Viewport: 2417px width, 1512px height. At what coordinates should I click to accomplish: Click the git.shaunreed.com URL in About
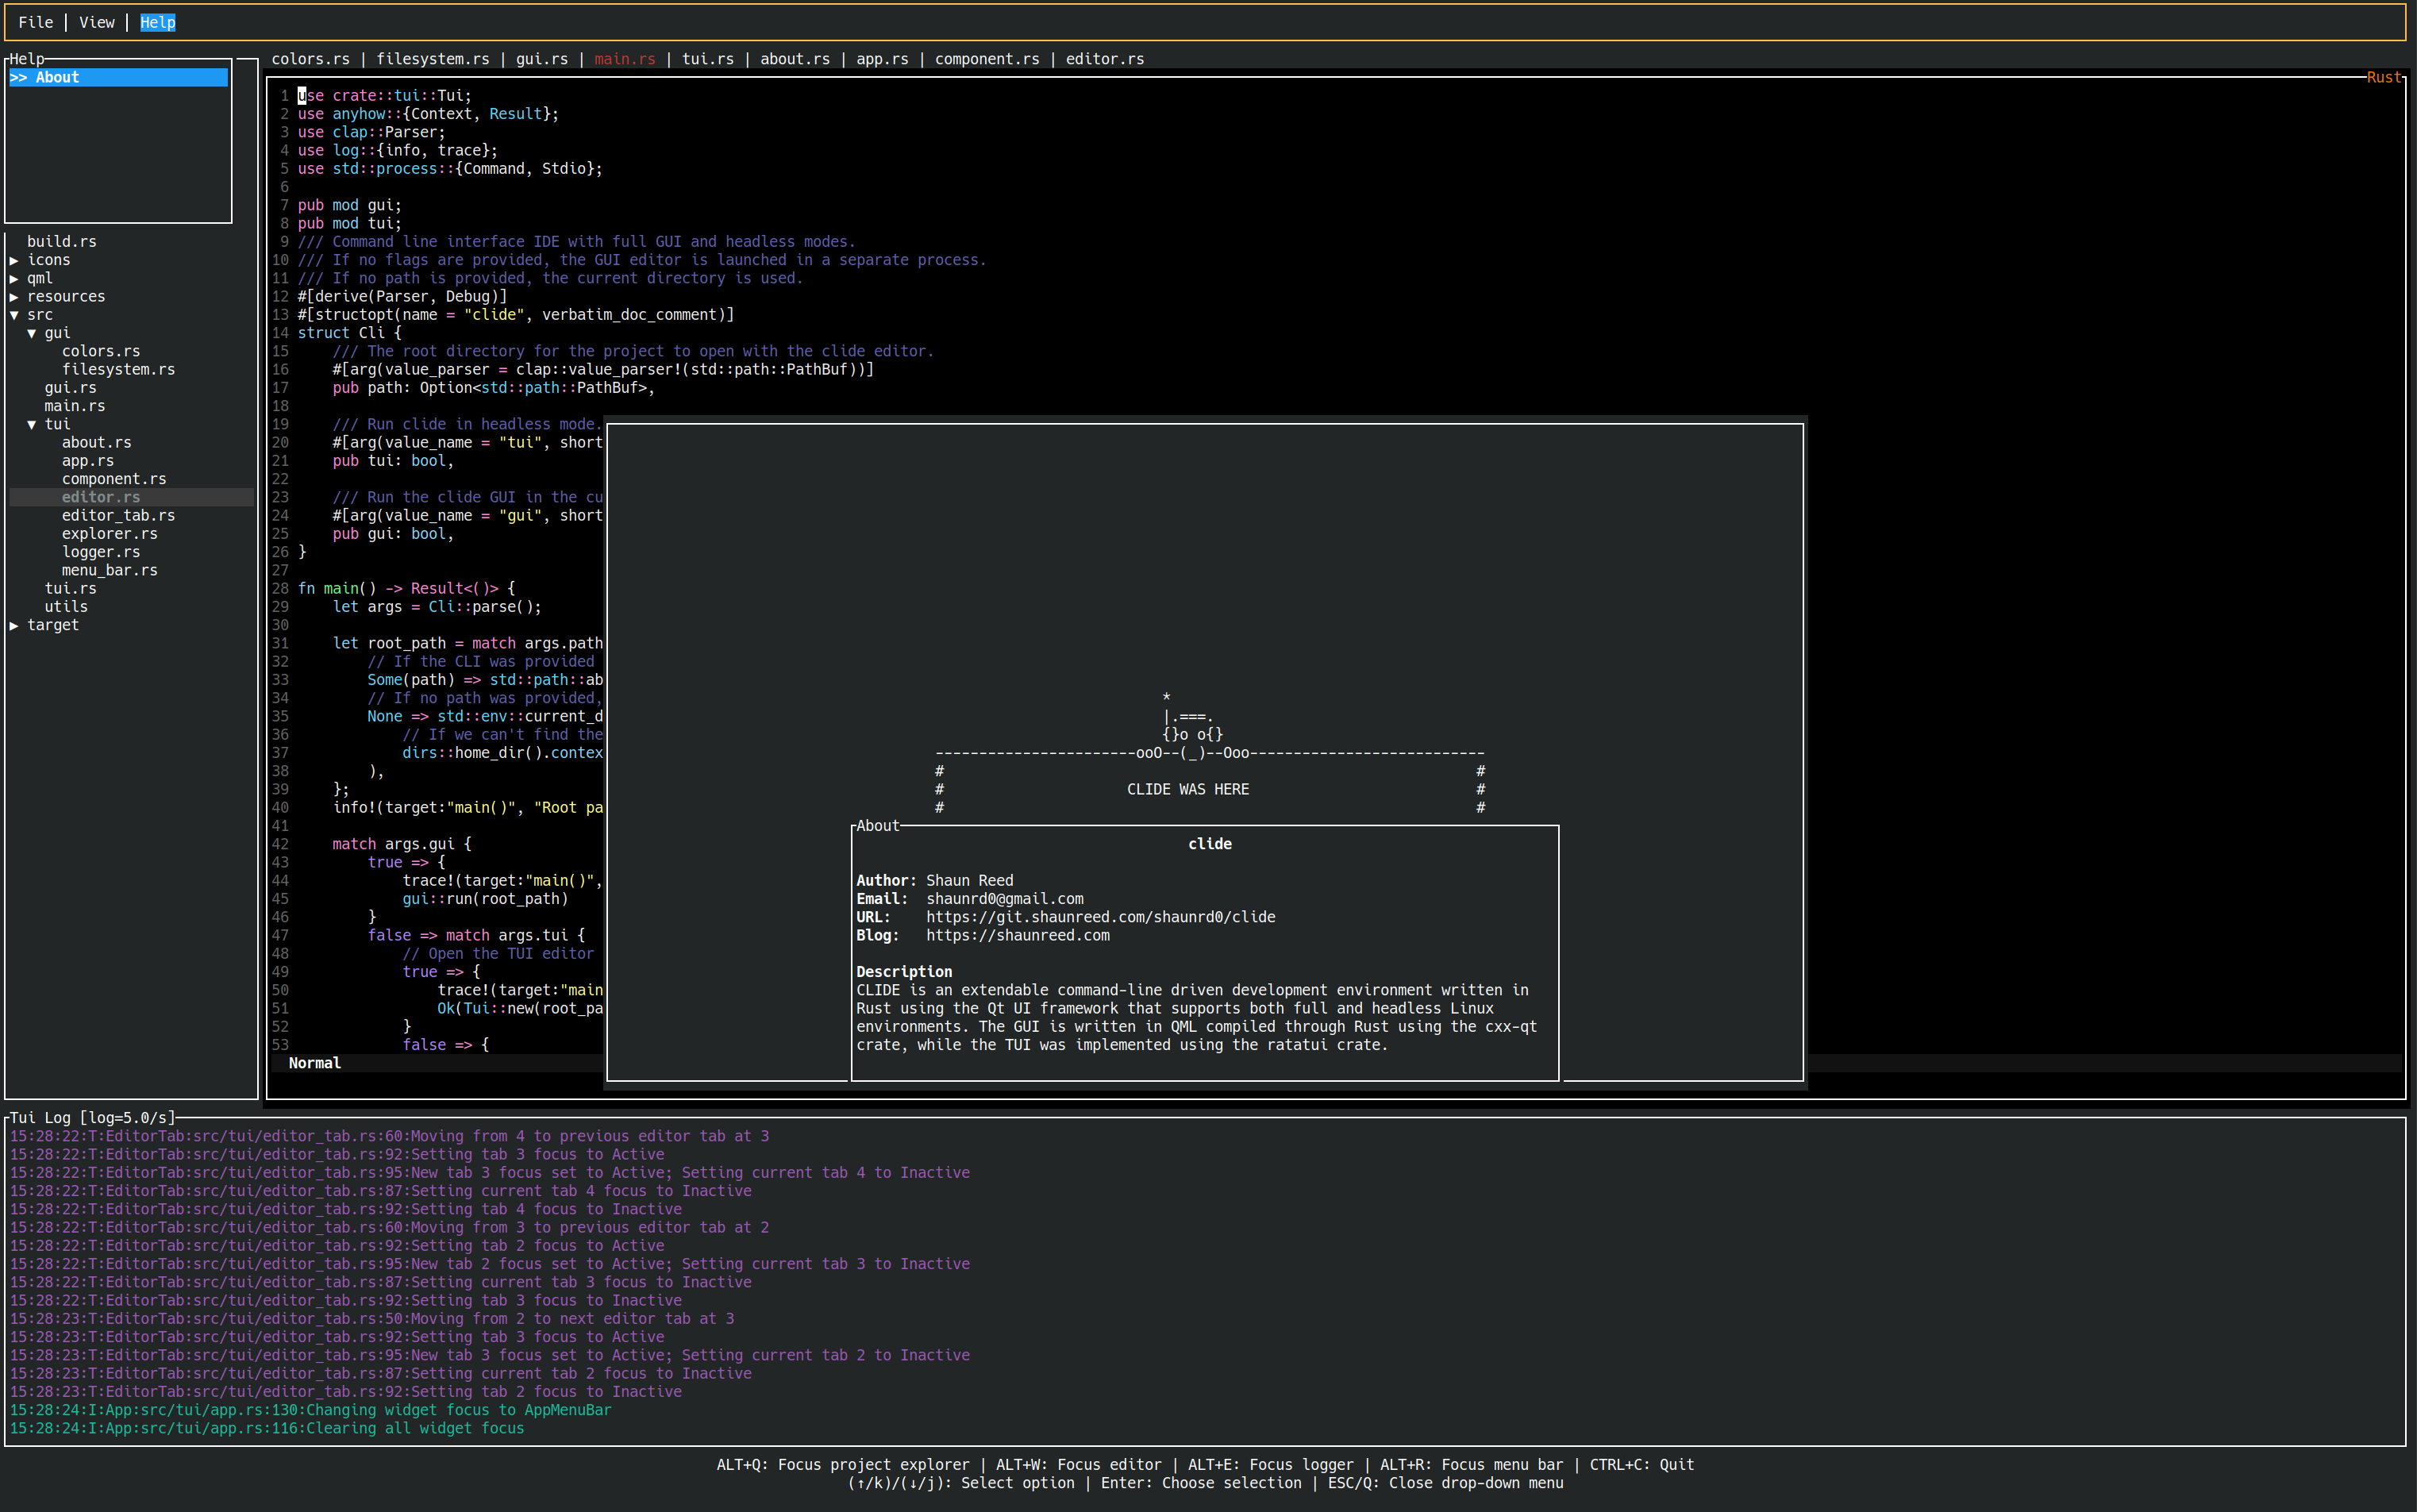[1100, 917]
